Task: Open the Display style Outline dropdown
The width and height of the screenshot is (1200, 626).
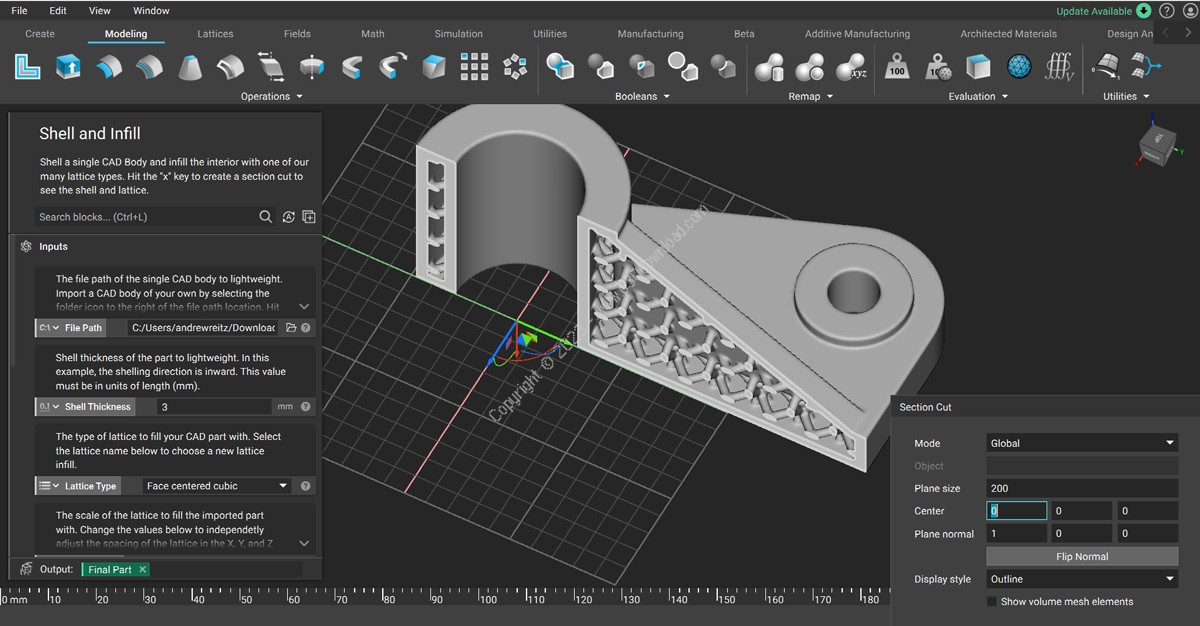Action: 1082,579
